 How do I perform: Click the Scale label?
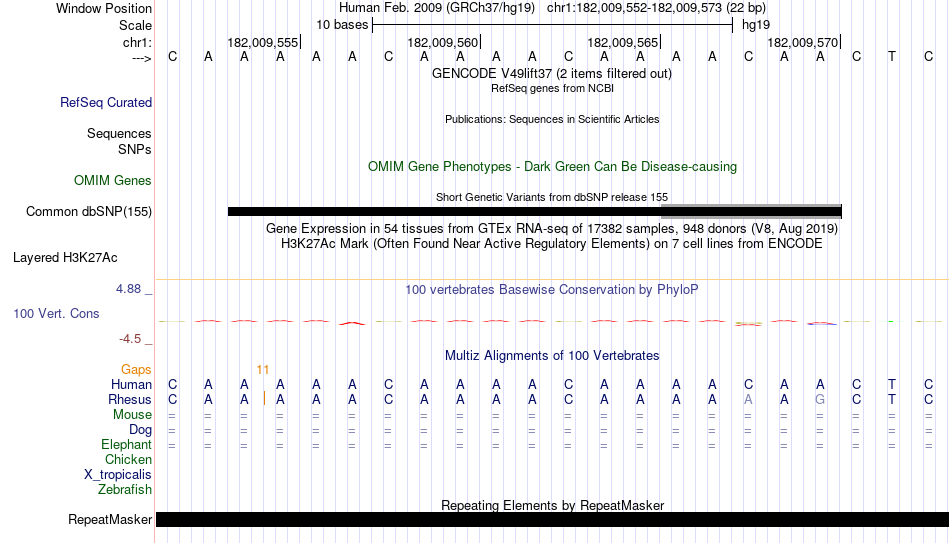point(135,25)
